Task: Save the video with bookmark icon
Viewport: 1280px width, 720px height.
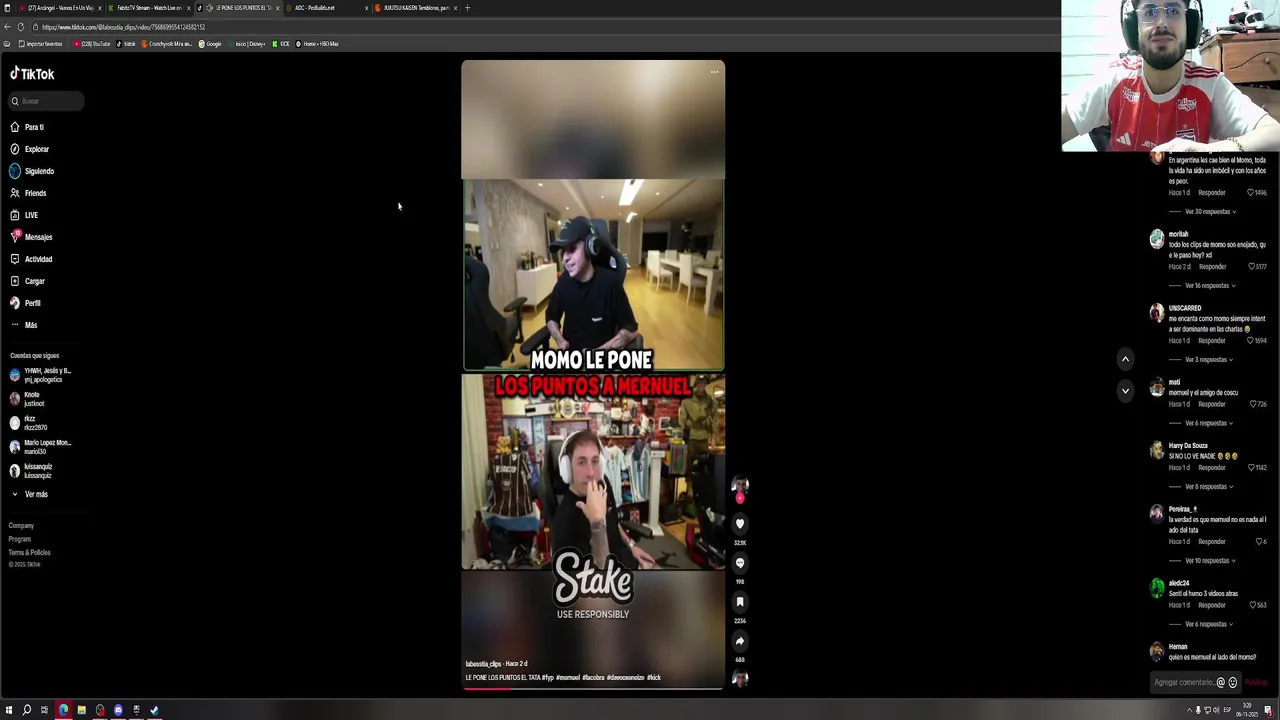Action: [740, 602]
